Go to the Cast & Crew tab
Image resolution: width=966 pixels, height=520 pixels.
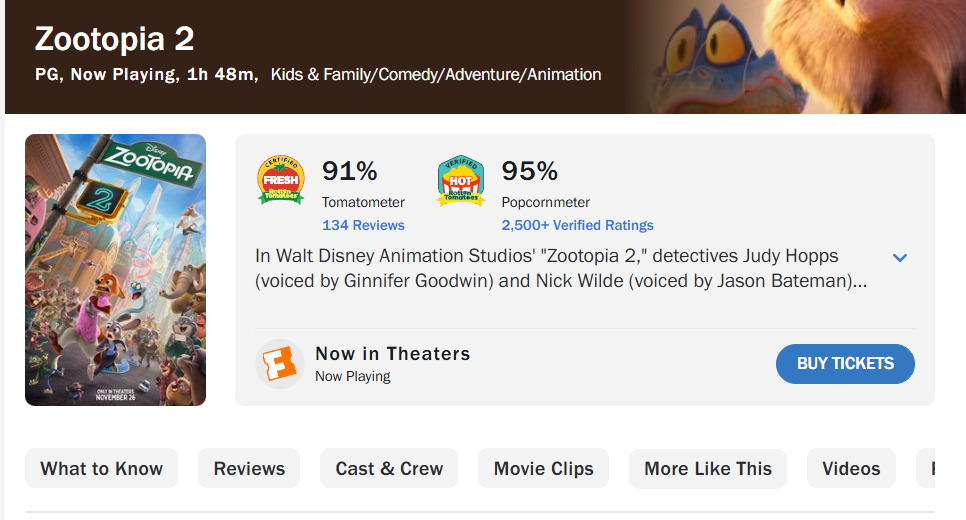tap(389, 469)
